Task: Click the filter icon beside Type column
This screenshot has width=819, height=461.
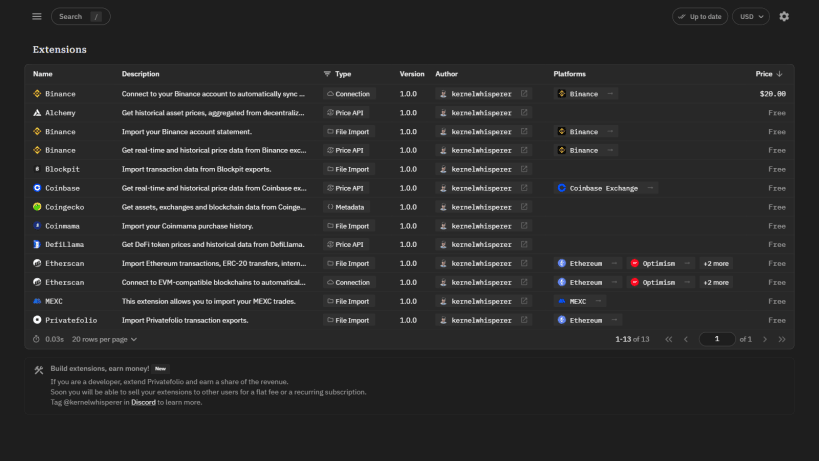Action: coord(327,74)
